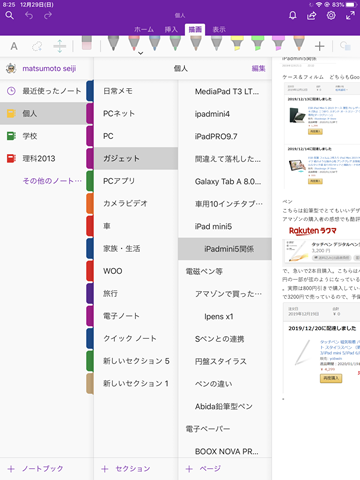This screenshot has width=360, height=480.
Task: Choose the insert space tool
Action: (60, 46)
